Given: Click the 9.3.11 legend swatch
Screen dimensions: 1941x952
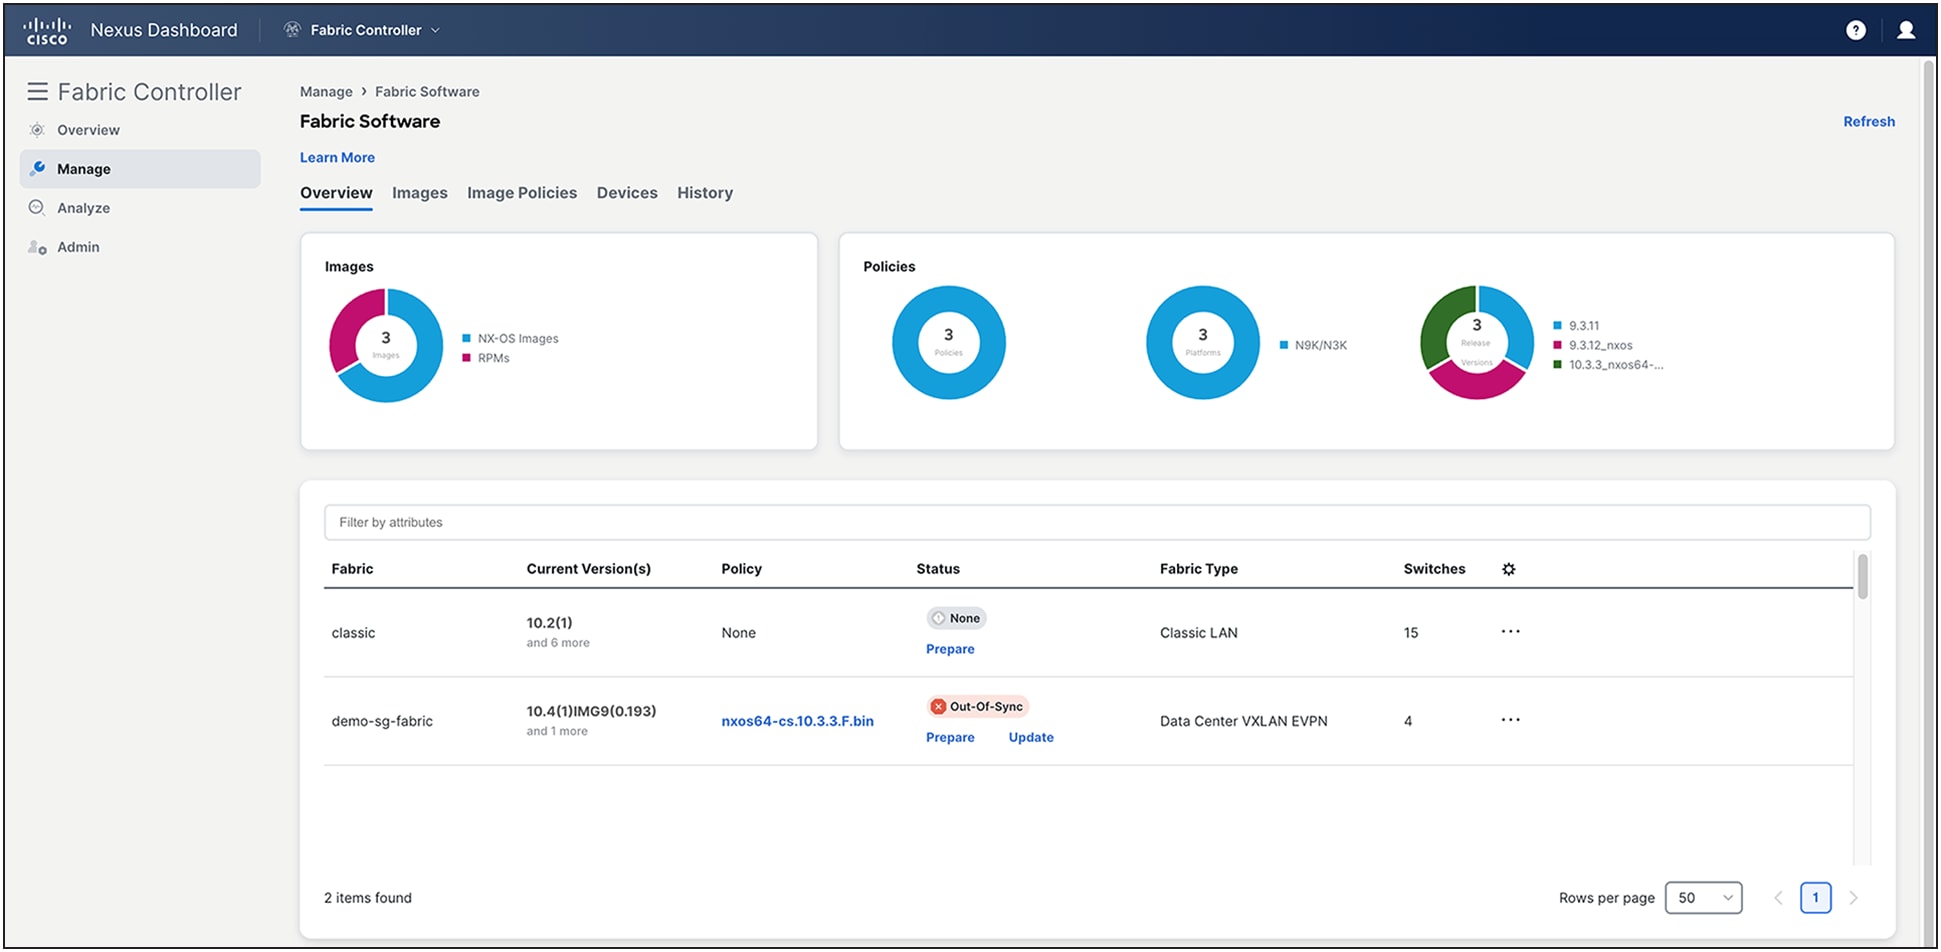Looking at the screenshot, I should [1557, 326].
